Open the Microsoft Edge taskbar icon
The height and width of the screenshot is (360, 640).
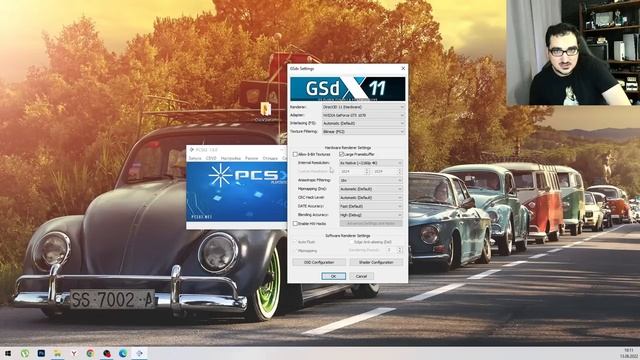[x=123, y=353]
